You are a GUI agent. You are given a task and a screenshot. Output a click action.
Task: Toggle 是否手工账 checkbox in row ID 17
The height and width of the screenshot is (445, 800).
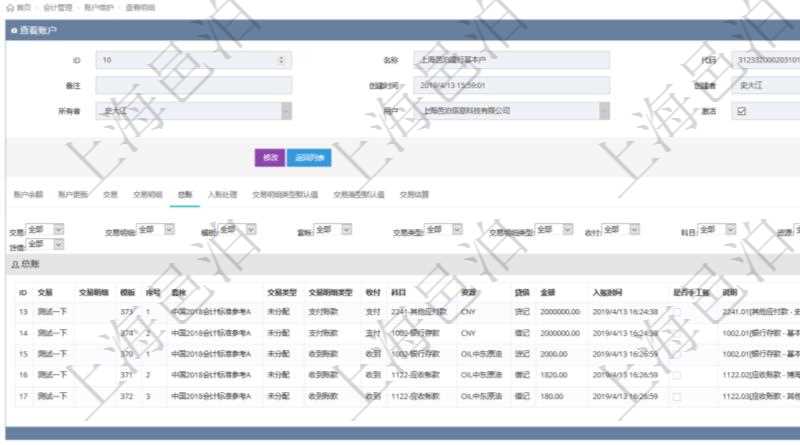coord(677,397)
